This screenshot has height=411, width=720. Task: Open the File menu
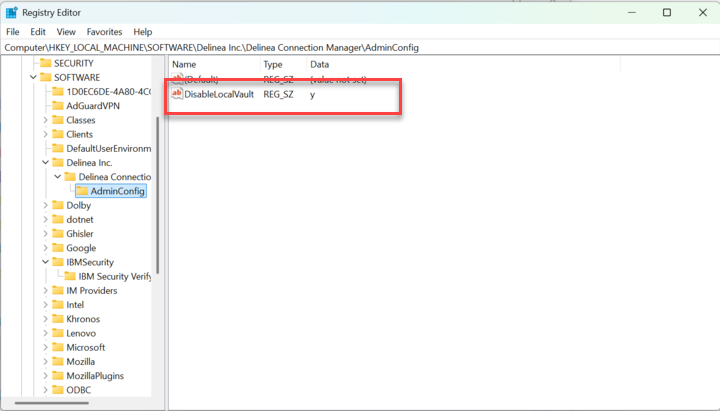[13, 32]
